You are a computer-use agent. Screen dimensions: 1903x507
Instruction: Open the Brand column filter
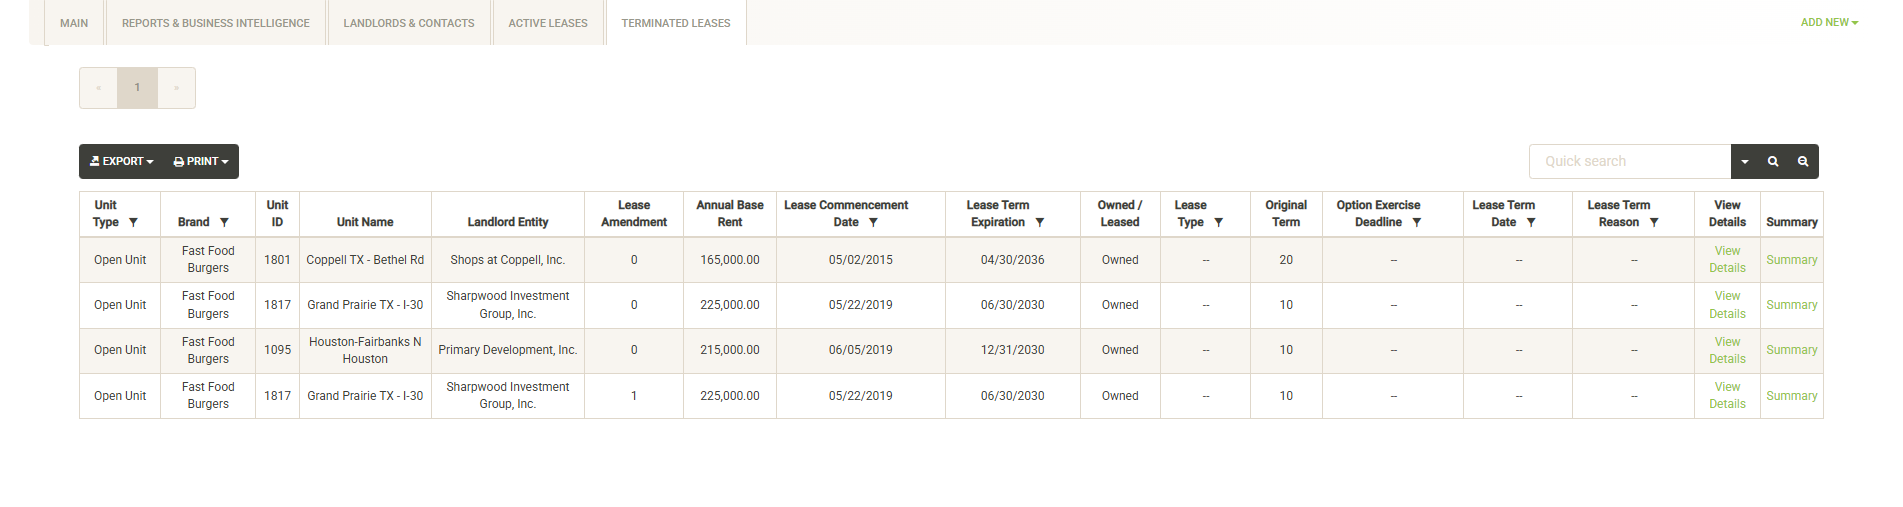tap(224, 223)
